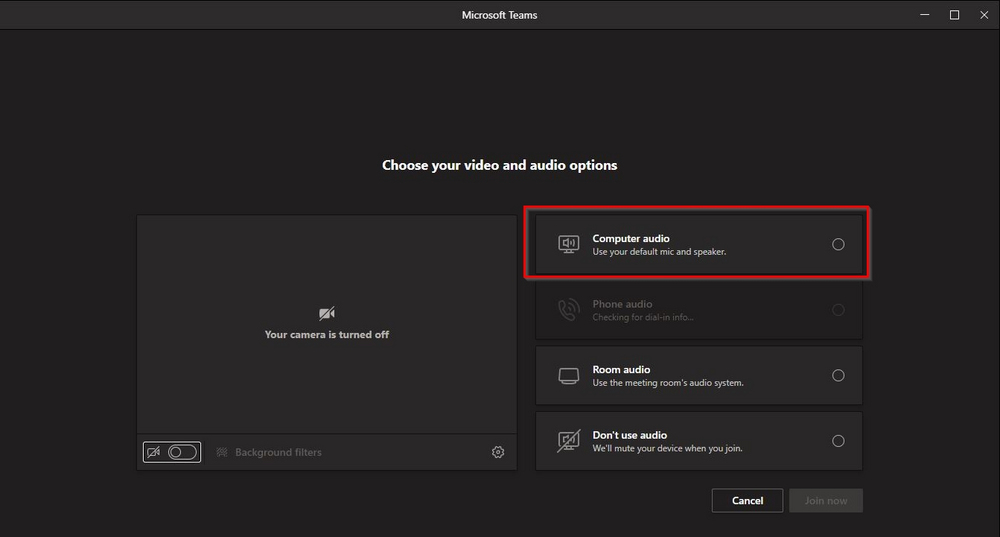Click the Background filters sparkle icon
This screenshot has width=1000, height=537.
(x=222, y=452)
